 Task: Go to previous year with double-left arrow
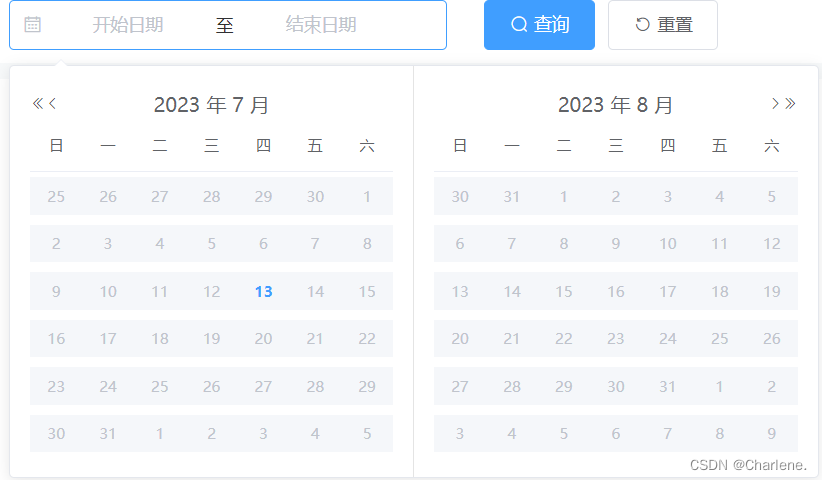tap(38, 103)
